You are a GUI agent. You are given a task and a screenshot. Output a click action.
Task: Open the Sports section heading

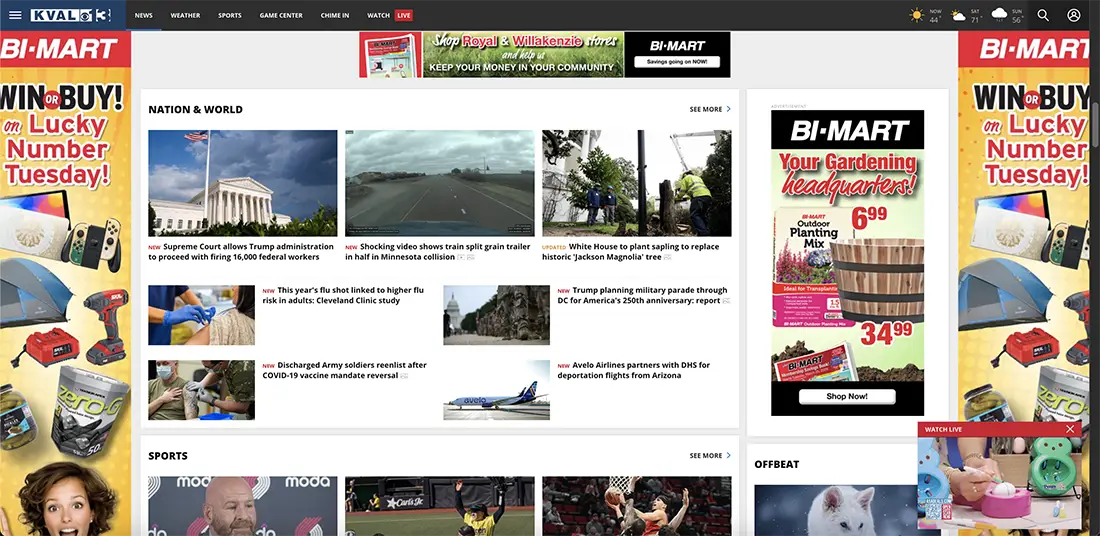[168, 456]
